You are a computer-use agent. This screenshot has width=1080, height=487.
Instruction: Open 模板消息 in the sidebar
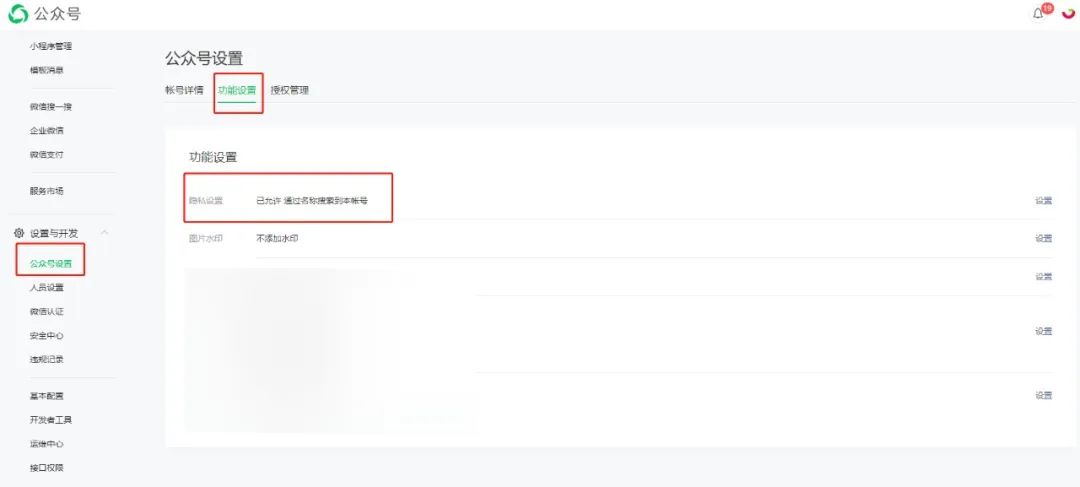tap(47, 70)
